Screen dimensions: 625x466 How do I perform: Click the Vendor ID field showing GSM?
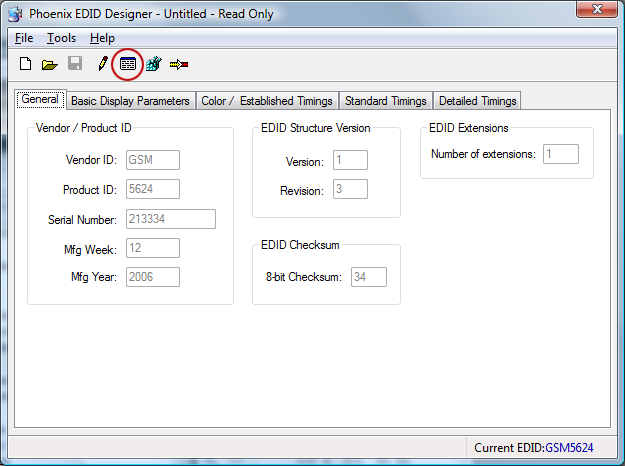(x=153, y=160)
